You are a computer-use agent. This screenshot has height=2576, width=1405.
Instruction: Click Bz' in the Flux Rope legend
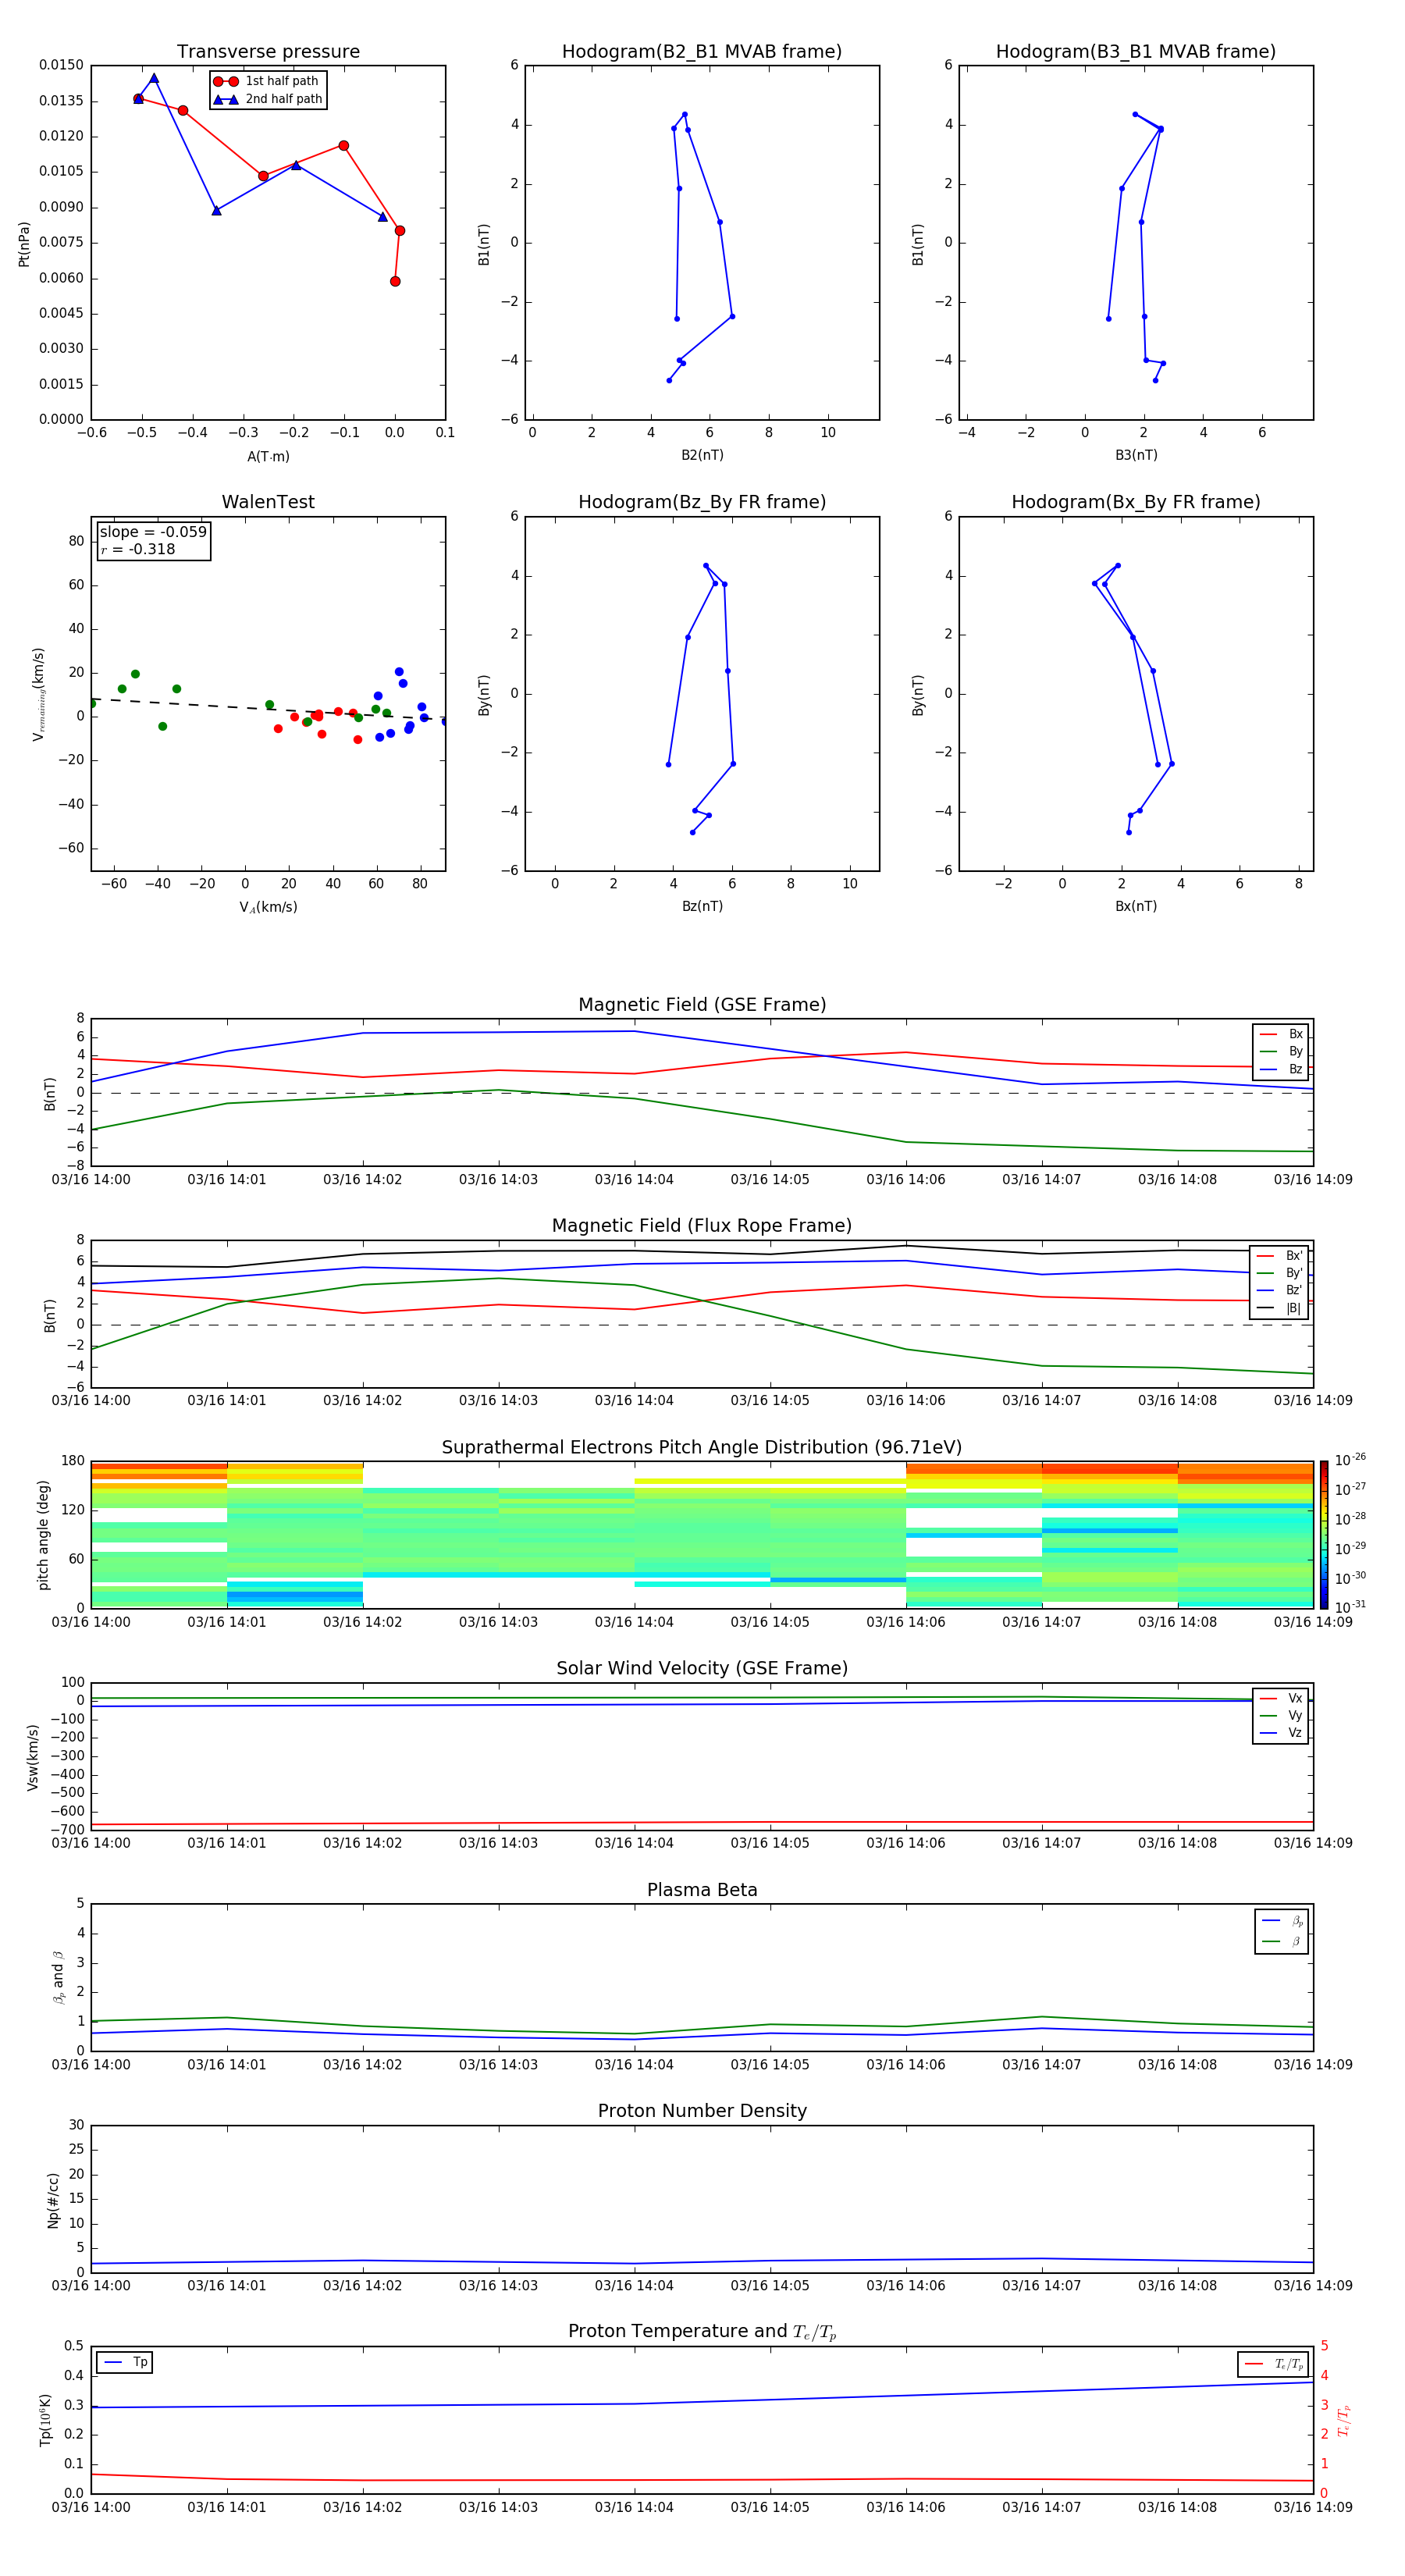1279,1290
